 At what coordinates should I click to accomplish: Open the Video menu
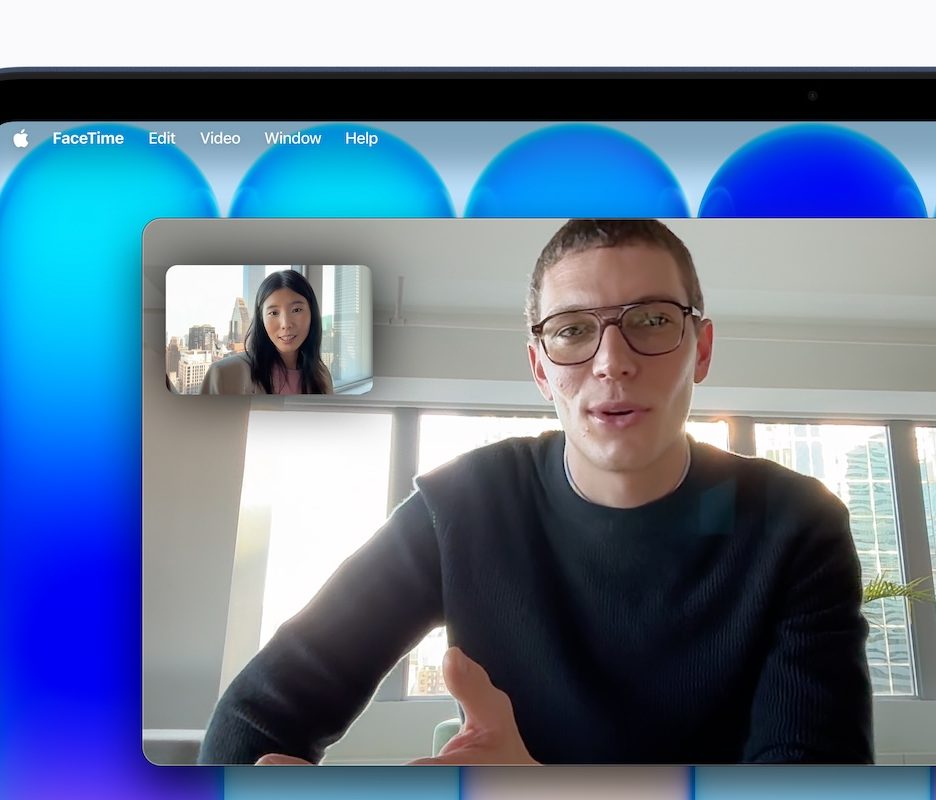coord(220,139)
